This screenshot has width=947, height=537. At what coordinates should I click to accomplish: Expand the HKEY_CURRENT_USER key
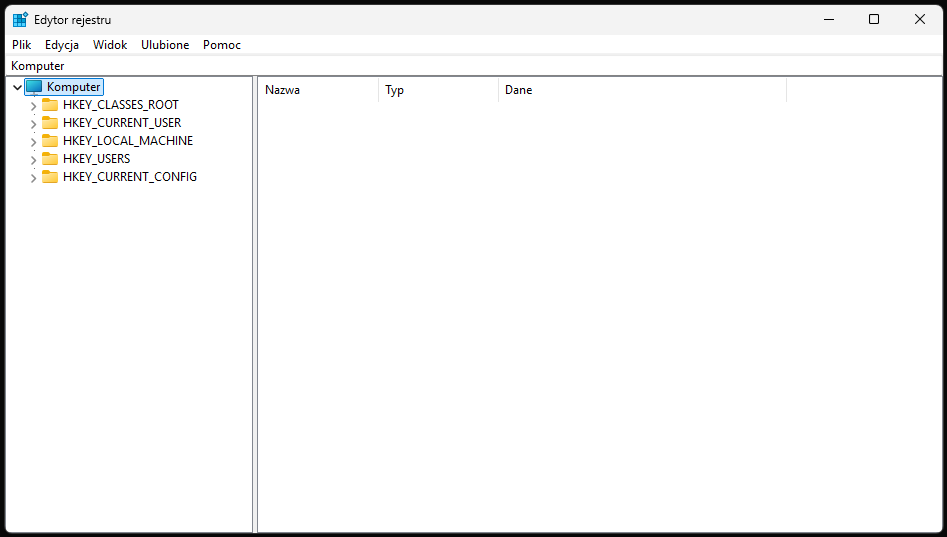pos(33,124)
